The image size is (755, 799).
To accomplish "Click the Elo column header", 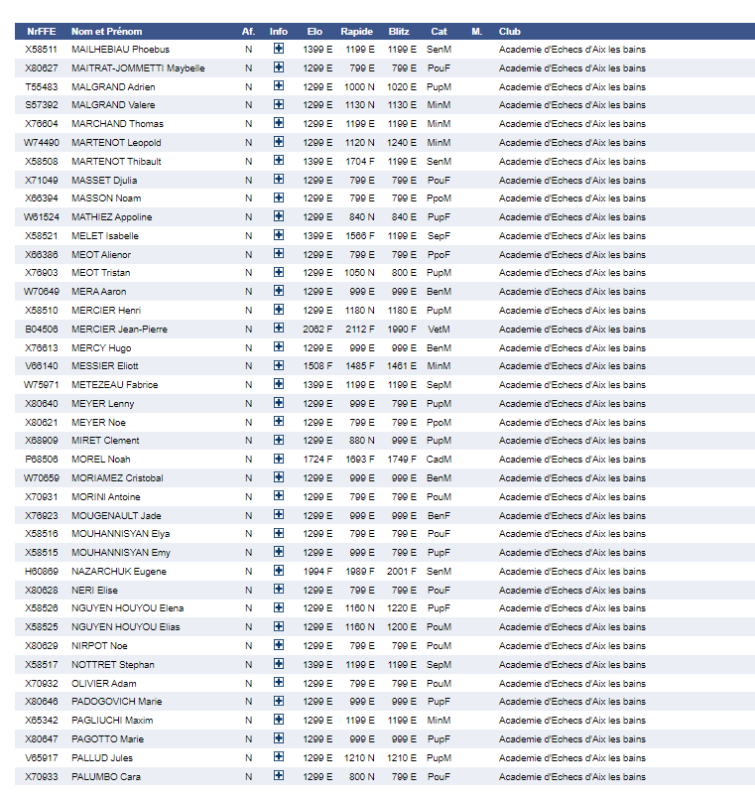I will click(316, 32).
